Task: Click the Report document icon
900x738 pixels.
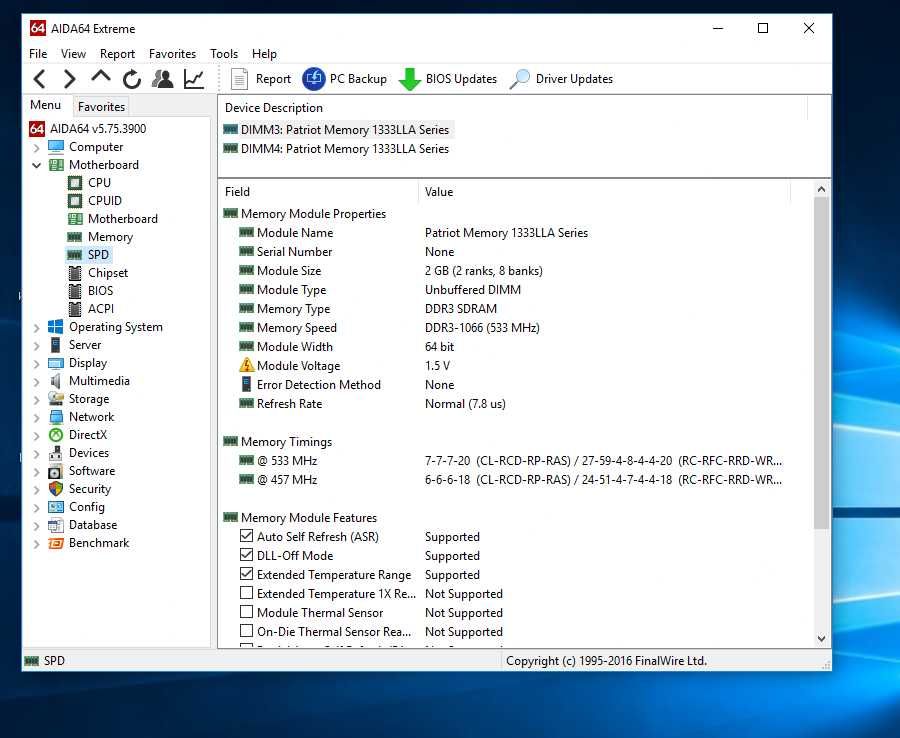Action: [239, 79]
